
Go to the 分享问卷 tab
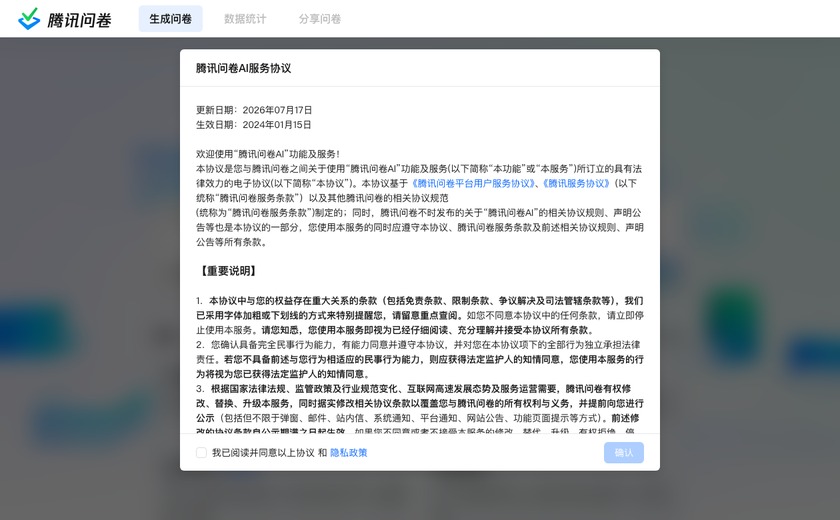(x=320, y=19)
